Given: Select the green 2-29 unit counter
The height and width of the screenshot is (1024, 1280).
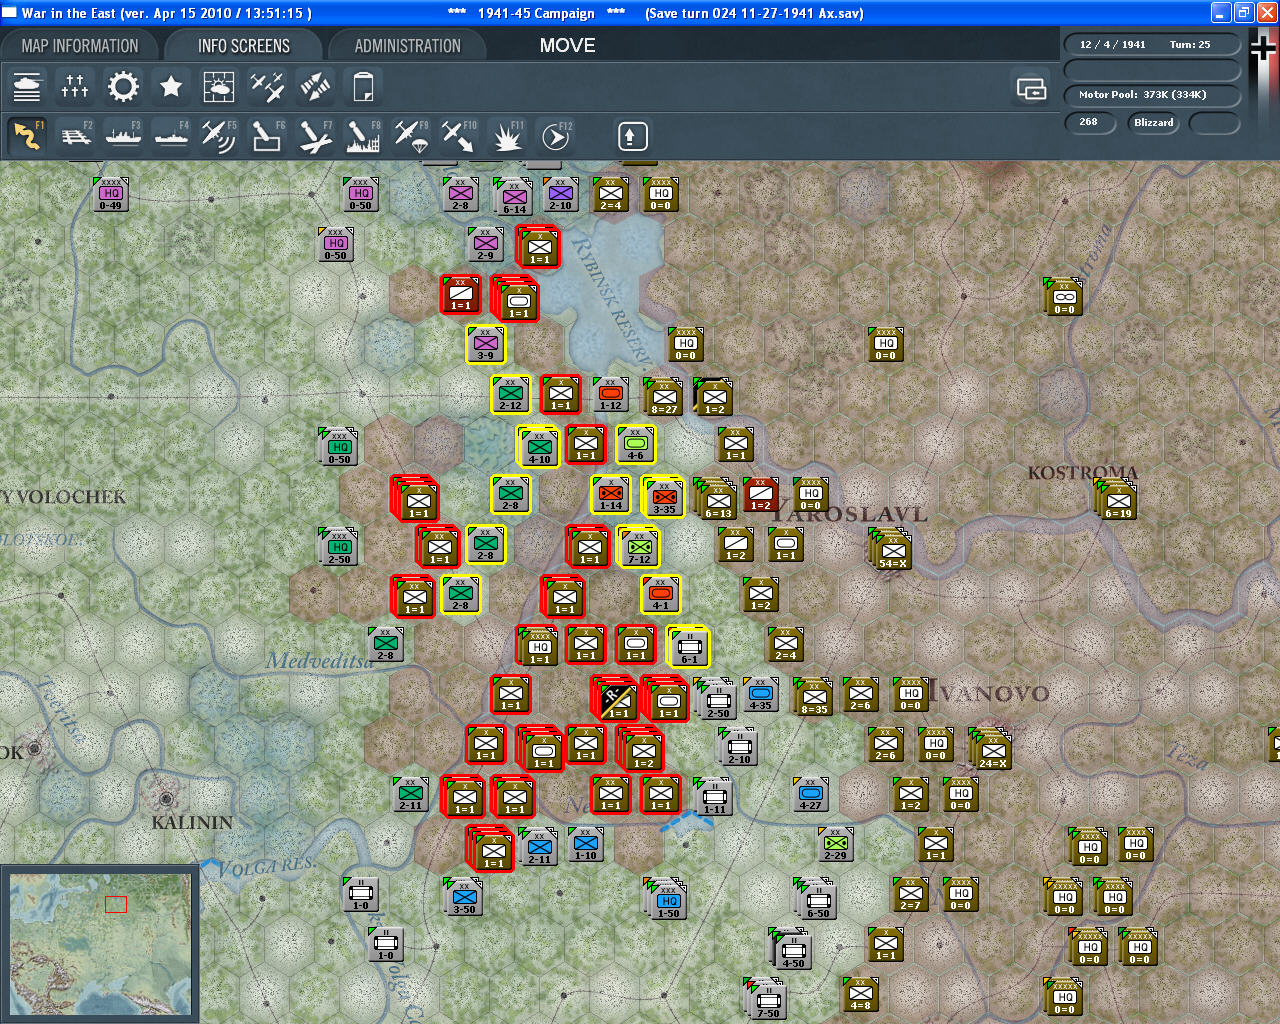Looking at the screenshot, I should [836, 845].
